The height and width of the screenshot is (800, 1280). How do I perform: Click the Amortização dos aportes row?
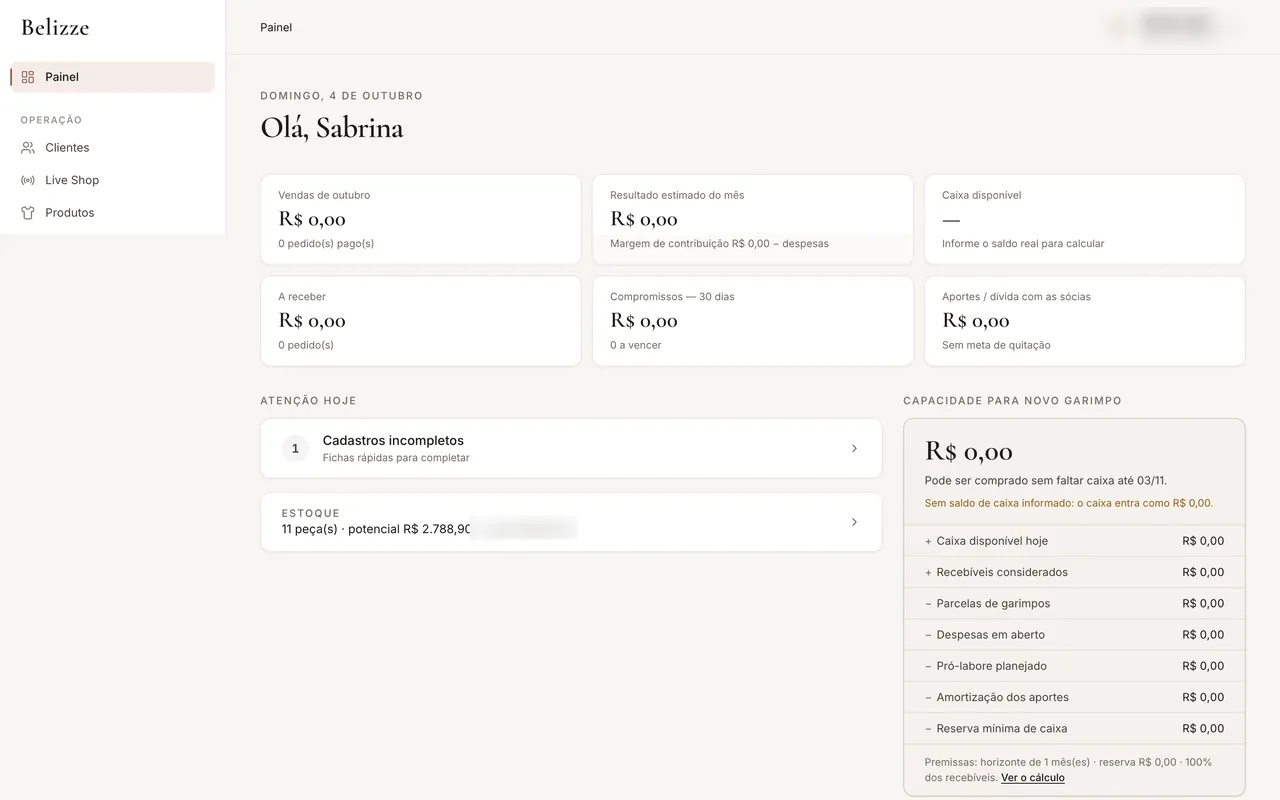point(1074,697)
